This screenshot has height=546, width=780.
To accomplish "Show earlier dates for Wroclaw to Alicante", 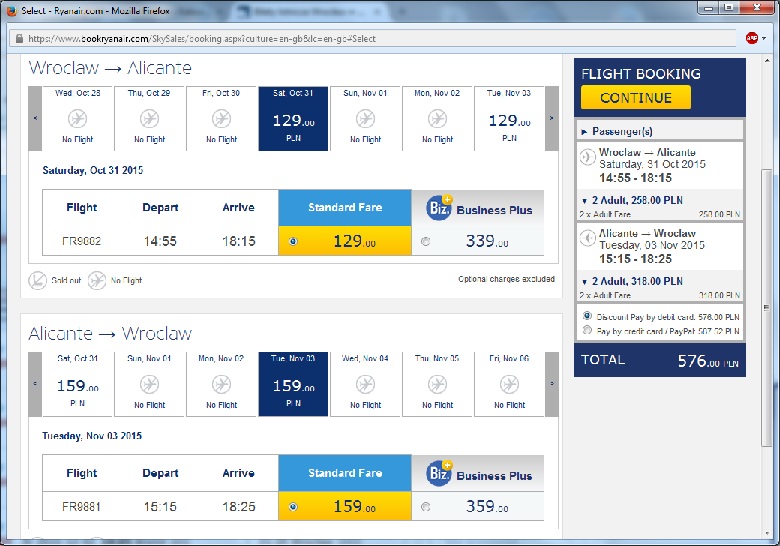I will point(35,118).
